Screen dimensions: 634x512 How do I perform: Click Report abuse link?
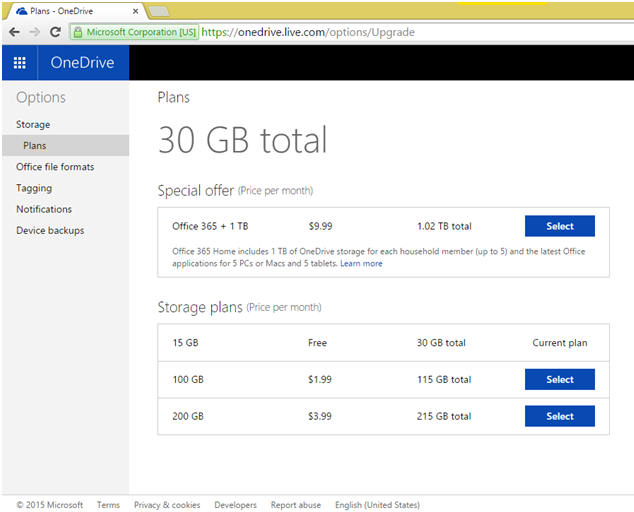pos(296,505)
